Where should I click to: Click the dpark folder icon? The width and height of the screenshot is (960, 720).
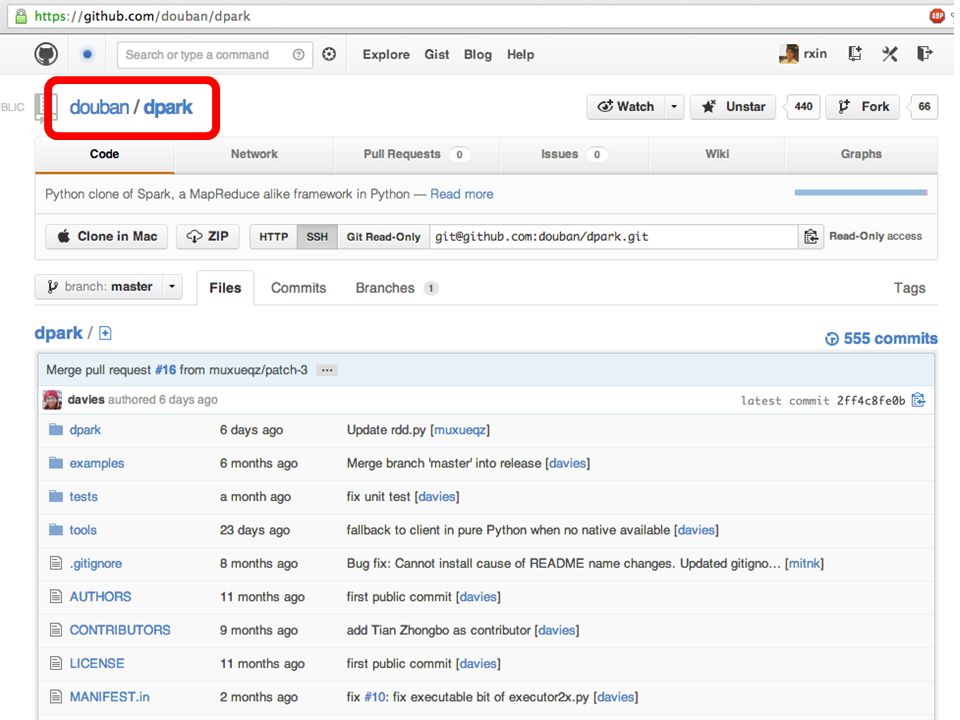point(56,429)
